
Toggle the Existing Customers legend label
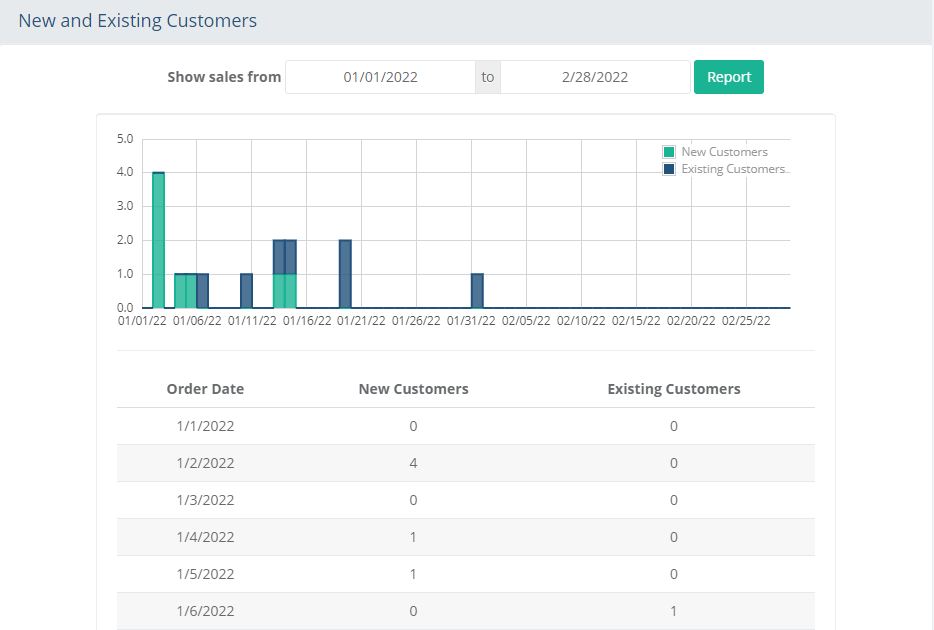click(733, 169)
